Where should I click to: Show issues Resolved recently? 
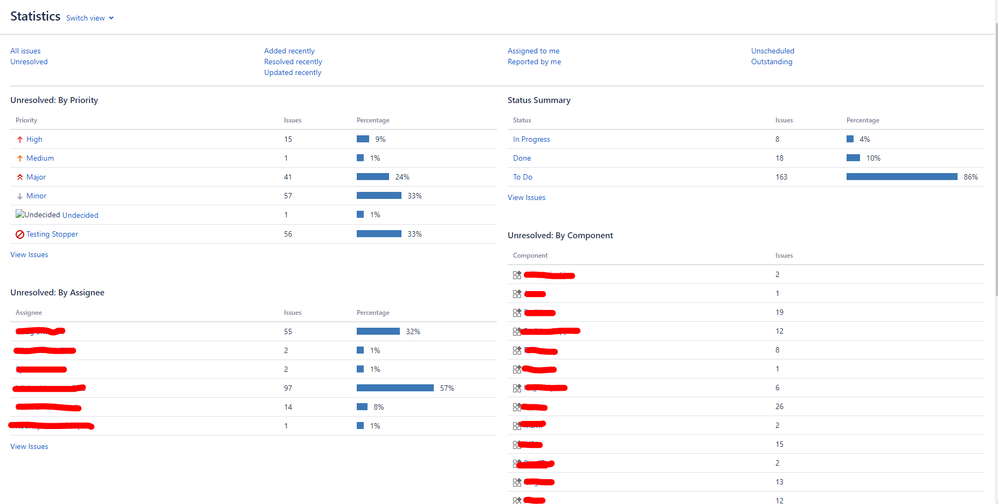click(293, 62)
